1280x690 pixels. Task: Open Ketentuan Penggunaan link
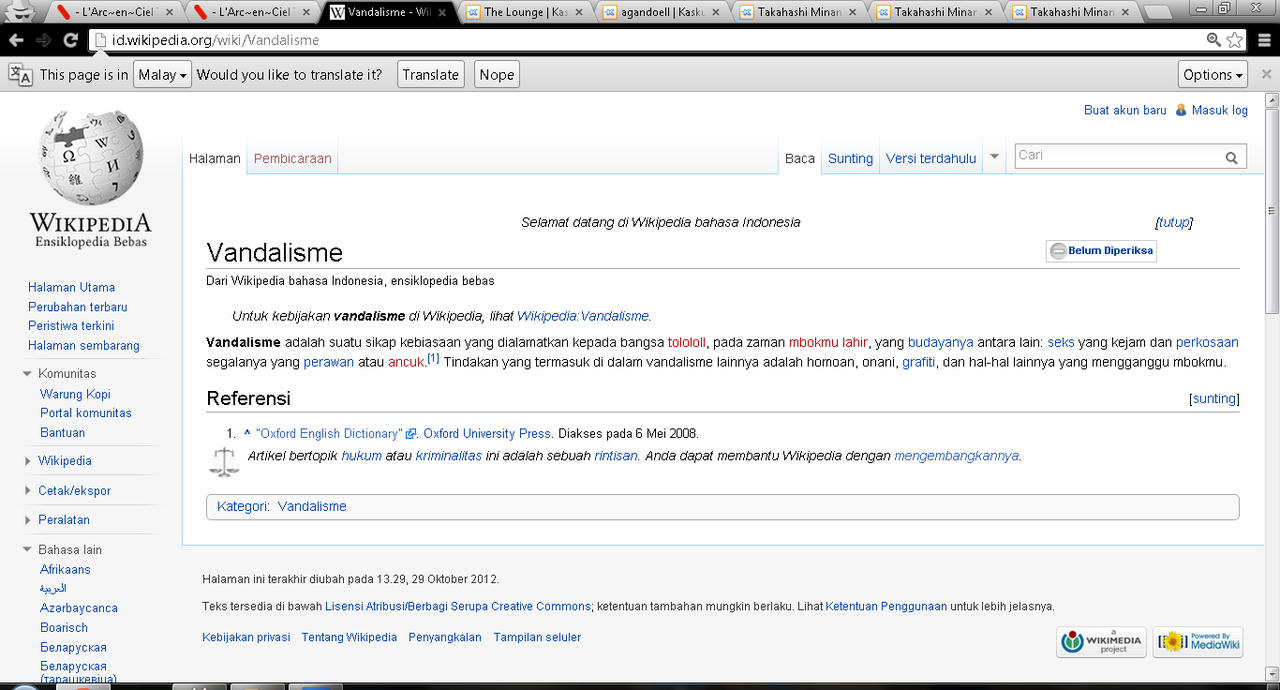(886, 606)
